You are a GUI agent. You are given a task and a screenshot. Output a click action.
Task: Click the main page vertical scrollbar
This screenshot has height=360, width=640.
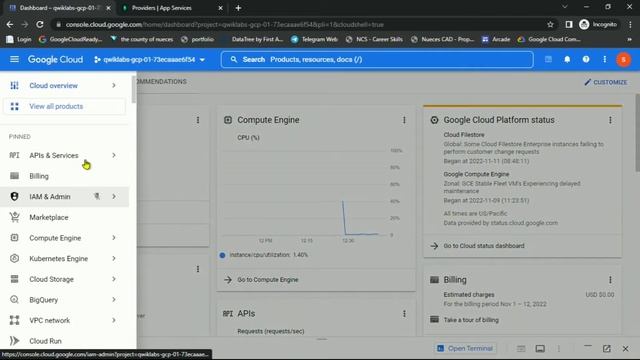tap(637, 133)
